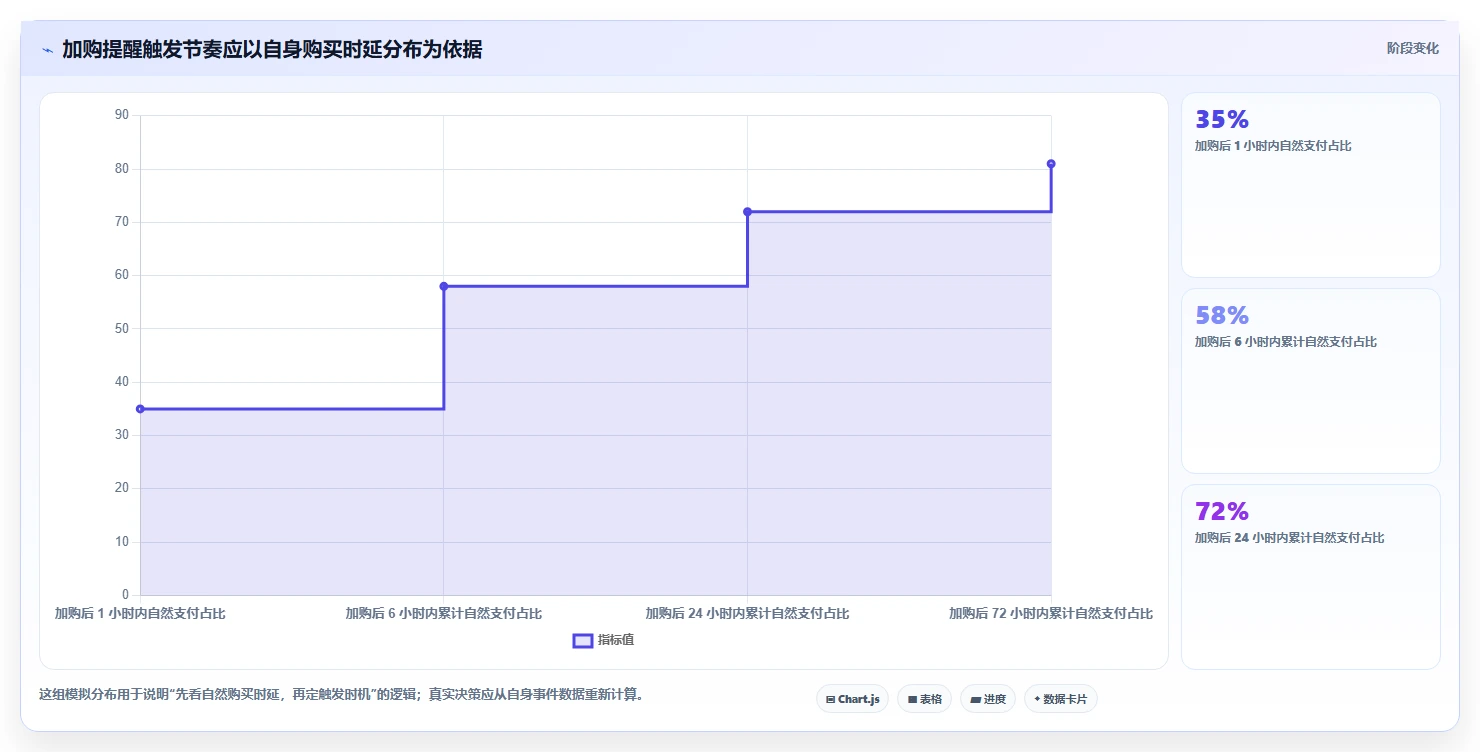This screenshot has height=752, width=1480.
Task: Click x-axis label 加购后 6 小时内累计自然支付占比
Action: pyautogui.click(x=444, y=614)
